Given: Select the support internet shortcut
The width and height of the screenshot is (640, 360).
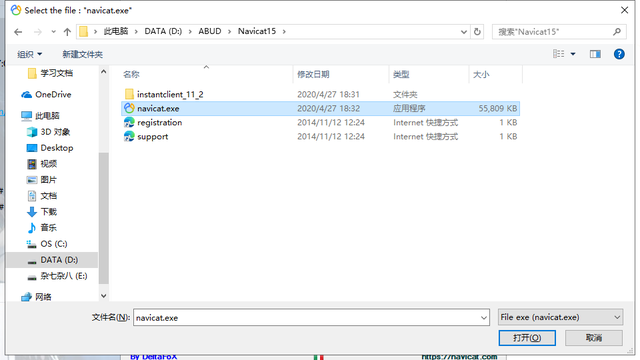Looking at the screenshot, I should (320, 136).
